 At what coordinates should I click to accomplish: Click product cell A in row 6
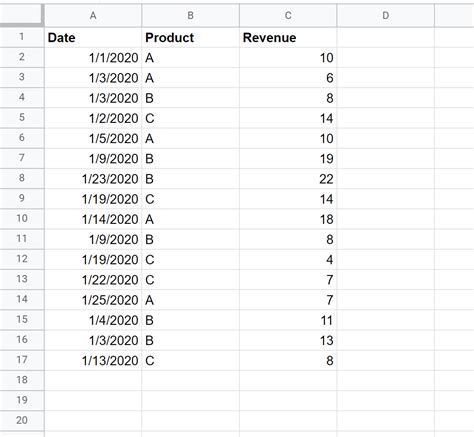[x=190, y=138]
